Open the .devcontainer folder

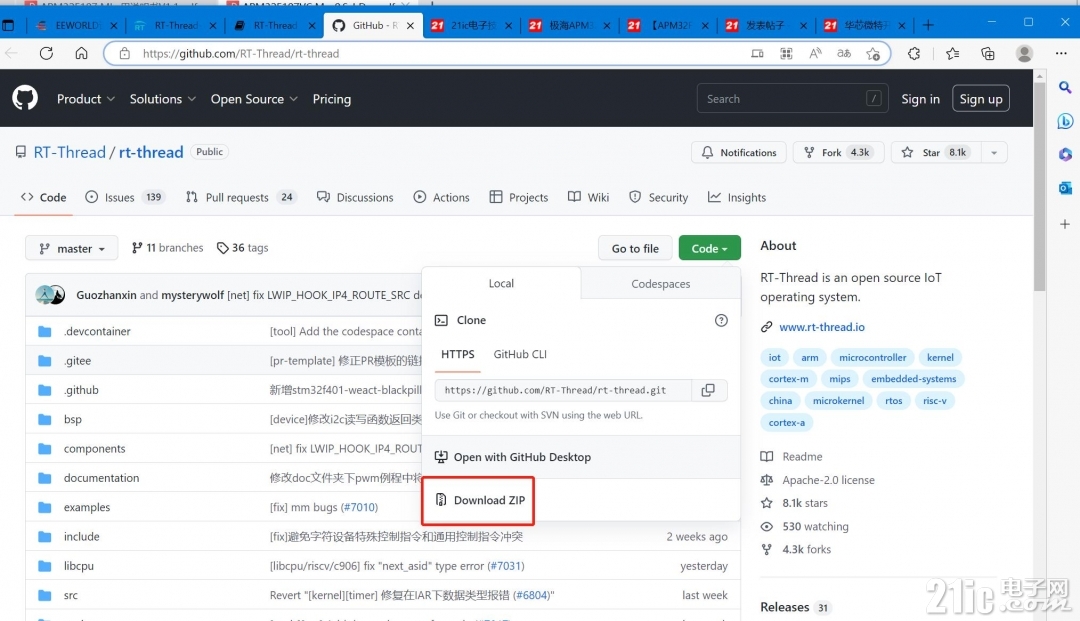click(97, 331)
